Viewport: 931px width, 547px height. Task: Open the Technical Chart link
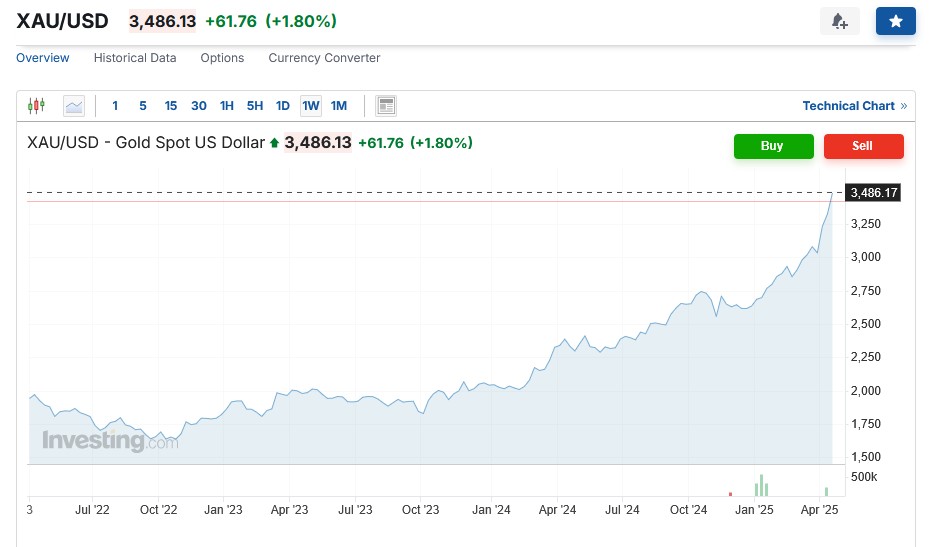click(x=854, y=106)
